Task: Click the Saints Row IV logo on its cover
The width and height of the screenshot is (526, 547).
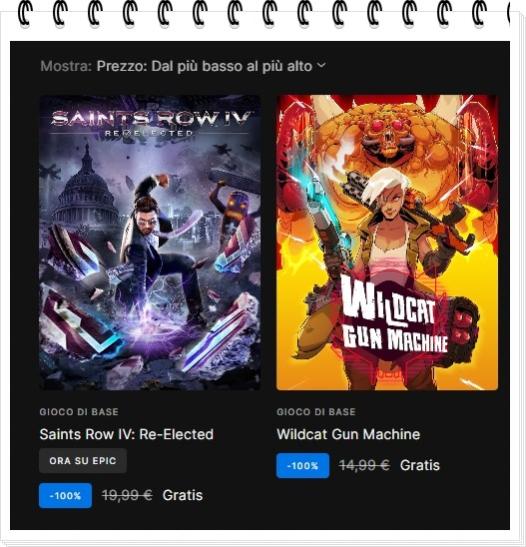Action: click(x=150, y=123)
